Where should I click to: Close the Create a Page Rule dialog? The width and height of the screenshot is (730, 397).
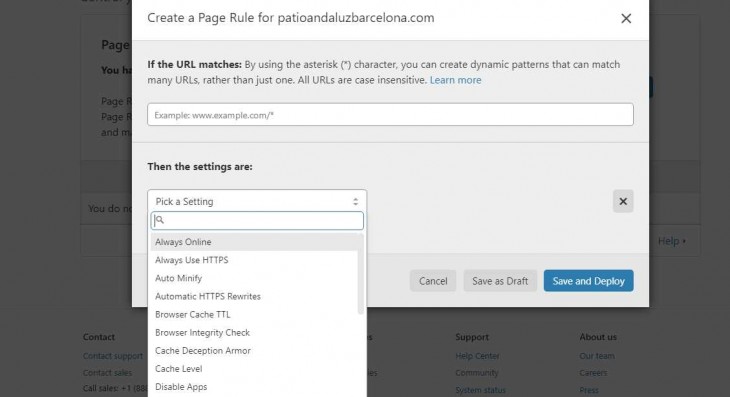pos(626,19)
